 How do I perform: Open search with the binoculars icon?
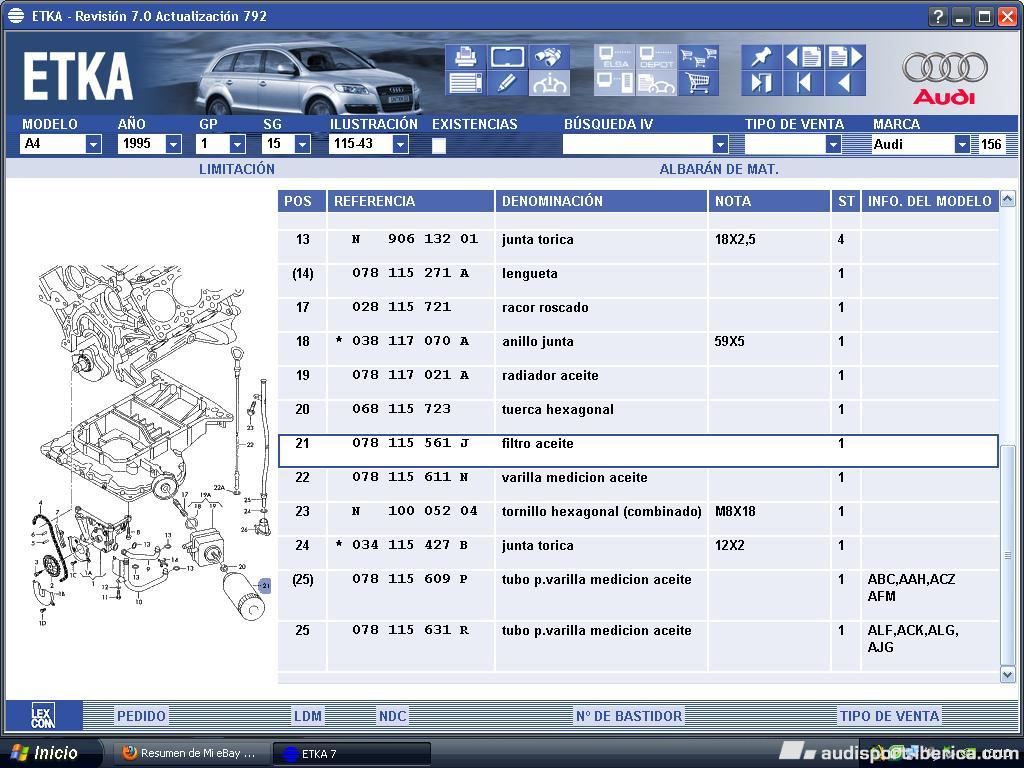point(549,57)
